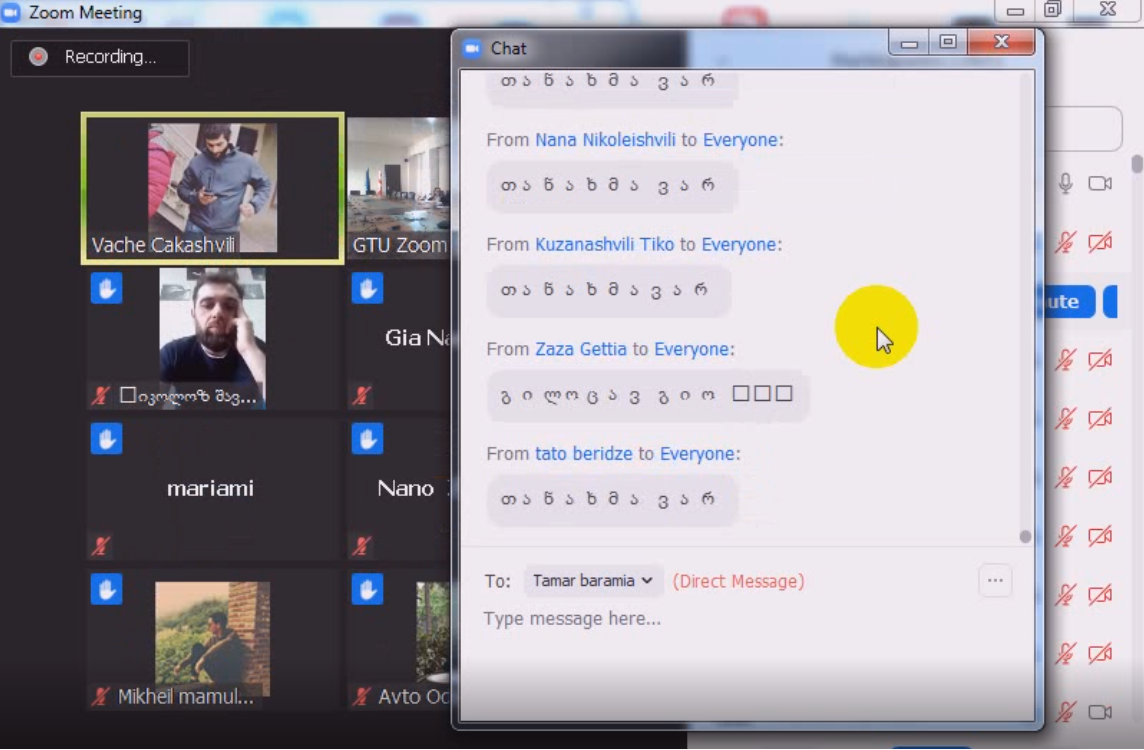1144x750 pixels.
Task: Click sender name Nana Nikoleishvili in chat
Action: (x=605, y=139)
